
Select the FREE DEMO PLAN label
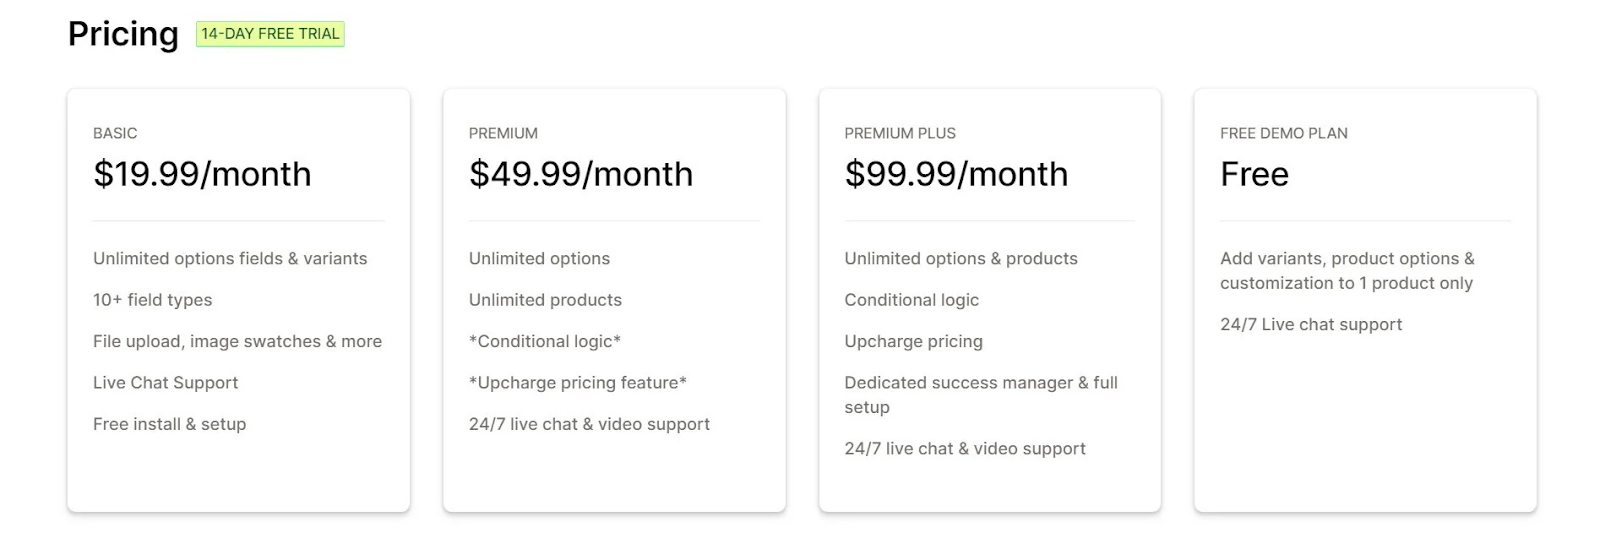tap(1284, 133)
